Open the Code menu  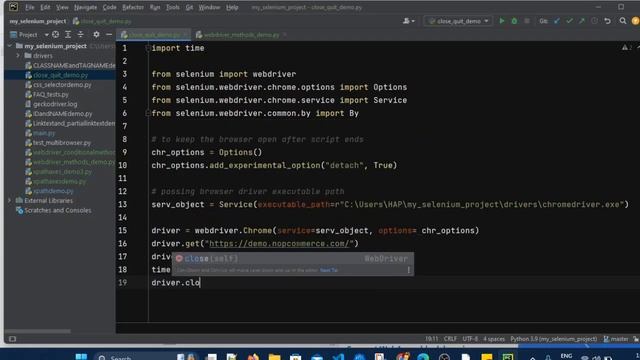click(109, 7)
